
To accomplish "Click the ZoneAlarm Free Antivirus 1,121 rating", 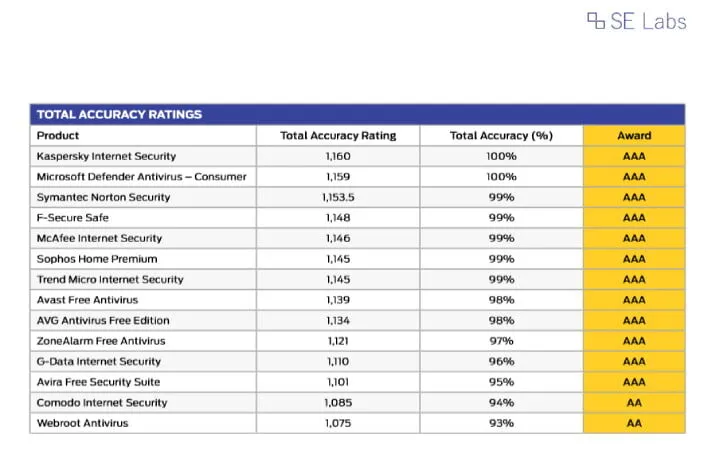I will 338,341.
